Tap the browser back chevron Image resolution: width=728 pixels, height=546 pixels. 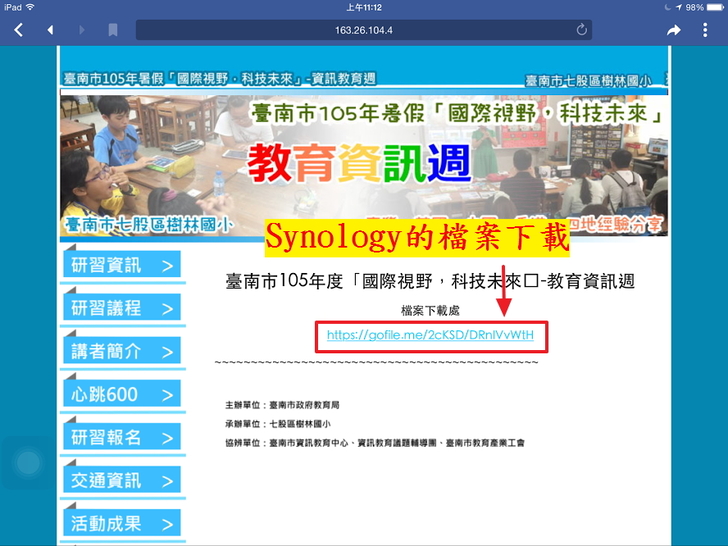[x=19, y=30]
